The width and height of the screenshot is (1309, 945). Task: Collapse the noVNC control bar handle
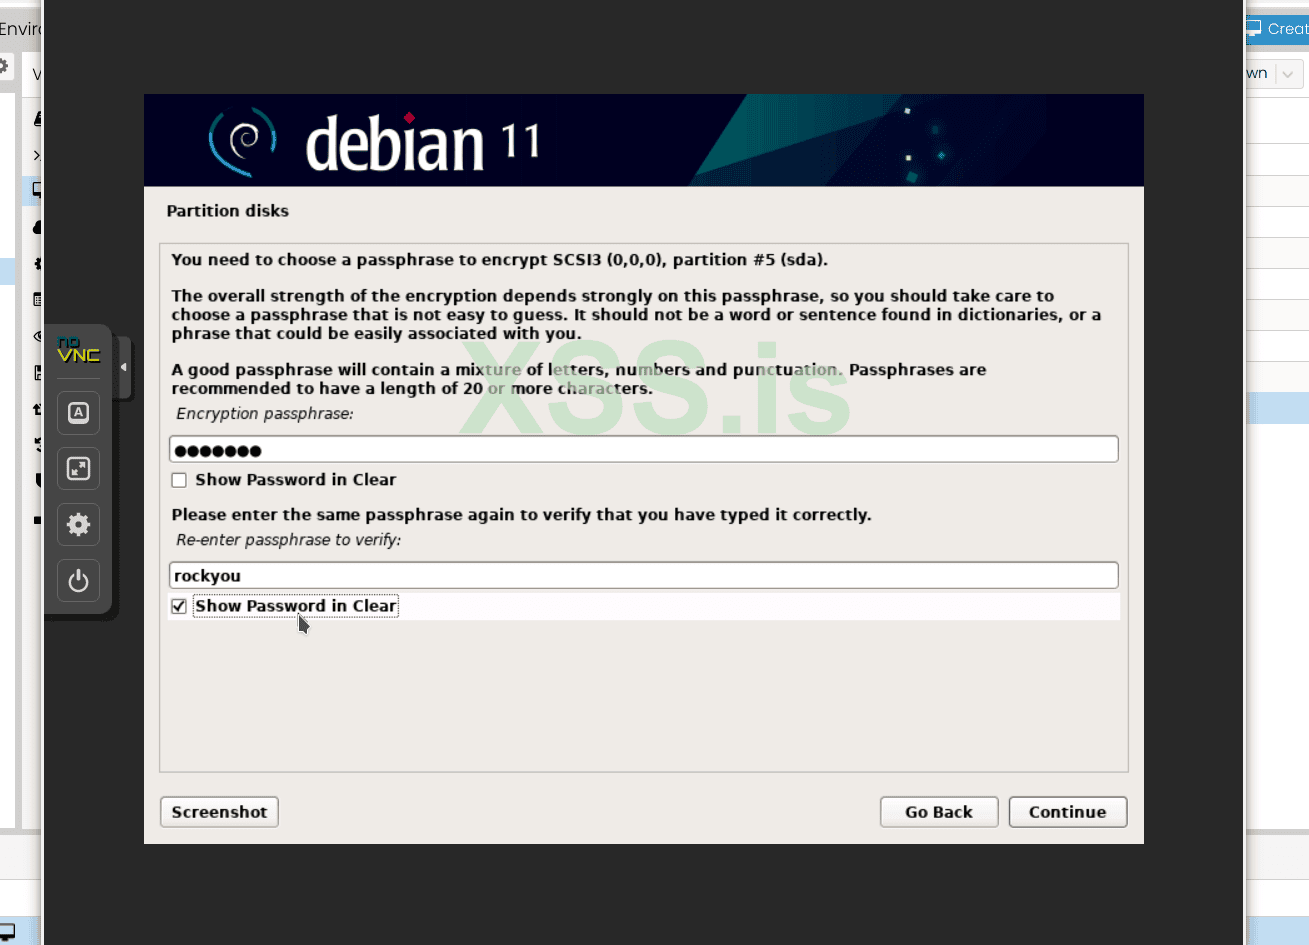[124, 368]
